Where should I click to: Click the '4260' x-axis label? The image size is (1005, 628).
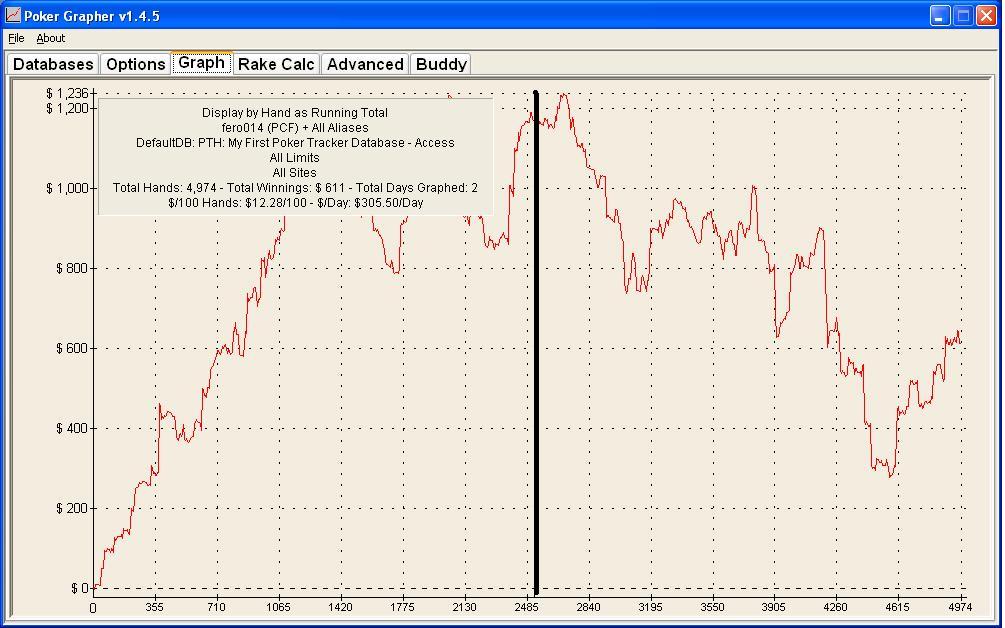click(836, 607)
